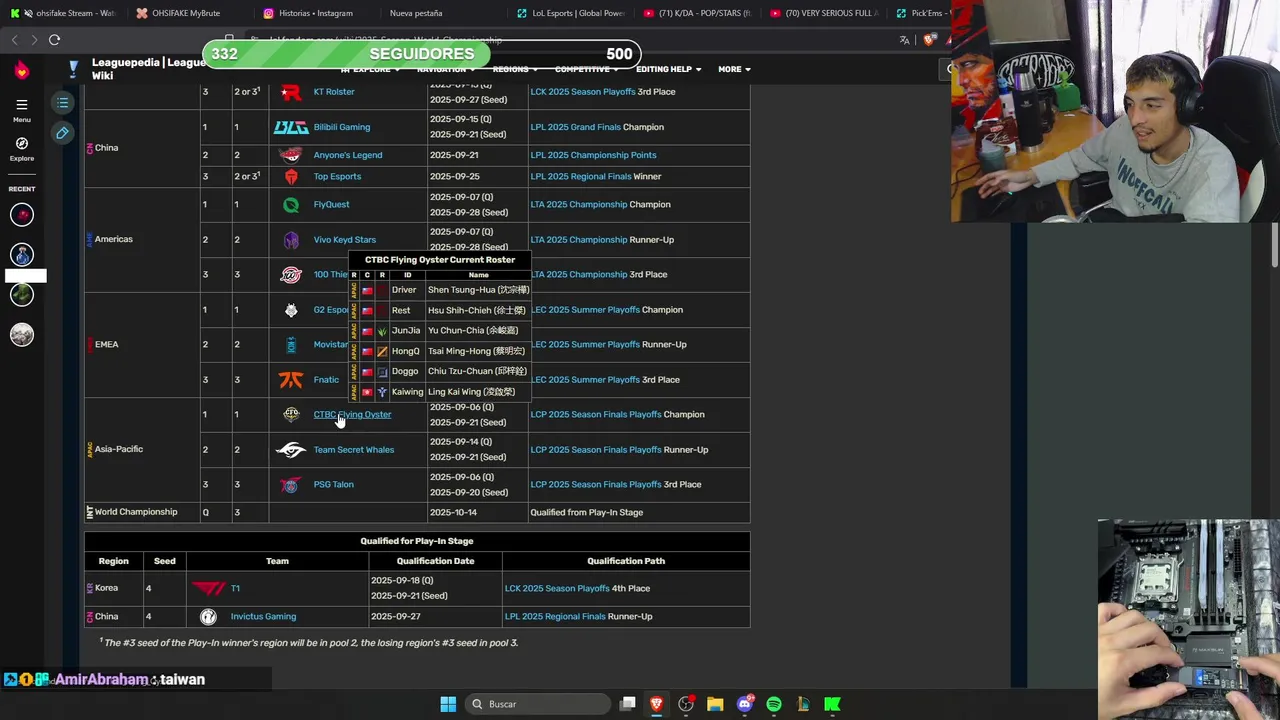Open the wiki table of contents icon
Viewport: 1280px width, 720px height.
coord(62,103)
